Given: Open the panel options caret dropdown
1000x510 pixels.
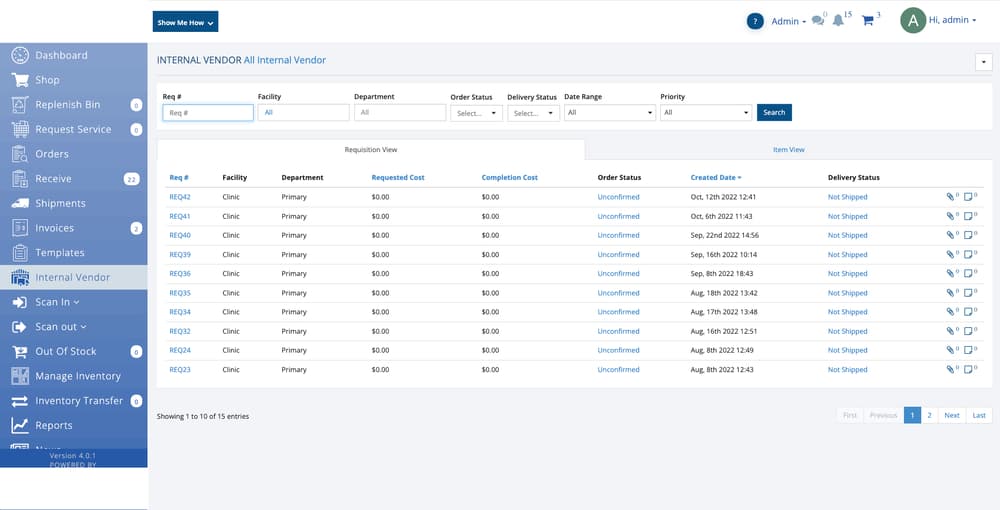Looking at the screenshot, I should 983,62.
